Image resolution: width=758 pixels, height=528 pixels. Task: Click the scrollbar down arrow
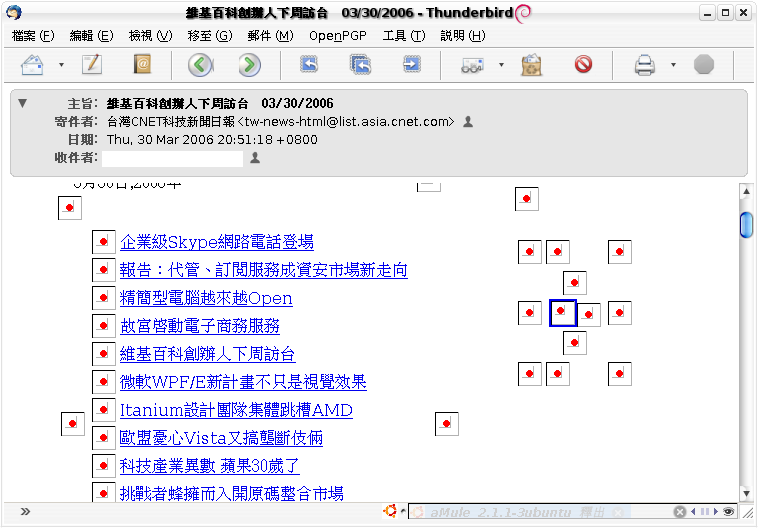click(x=746, y=494)
